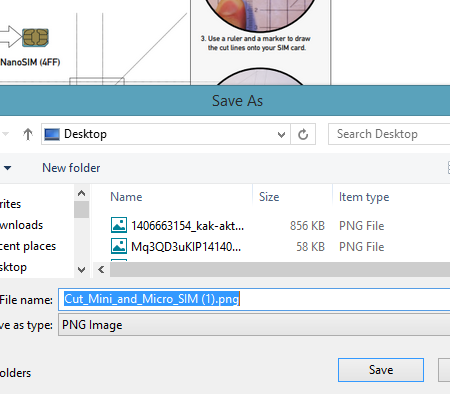
Task: Select the 1406663154_kak-akt PNG file icon
Action: point(119,225)
